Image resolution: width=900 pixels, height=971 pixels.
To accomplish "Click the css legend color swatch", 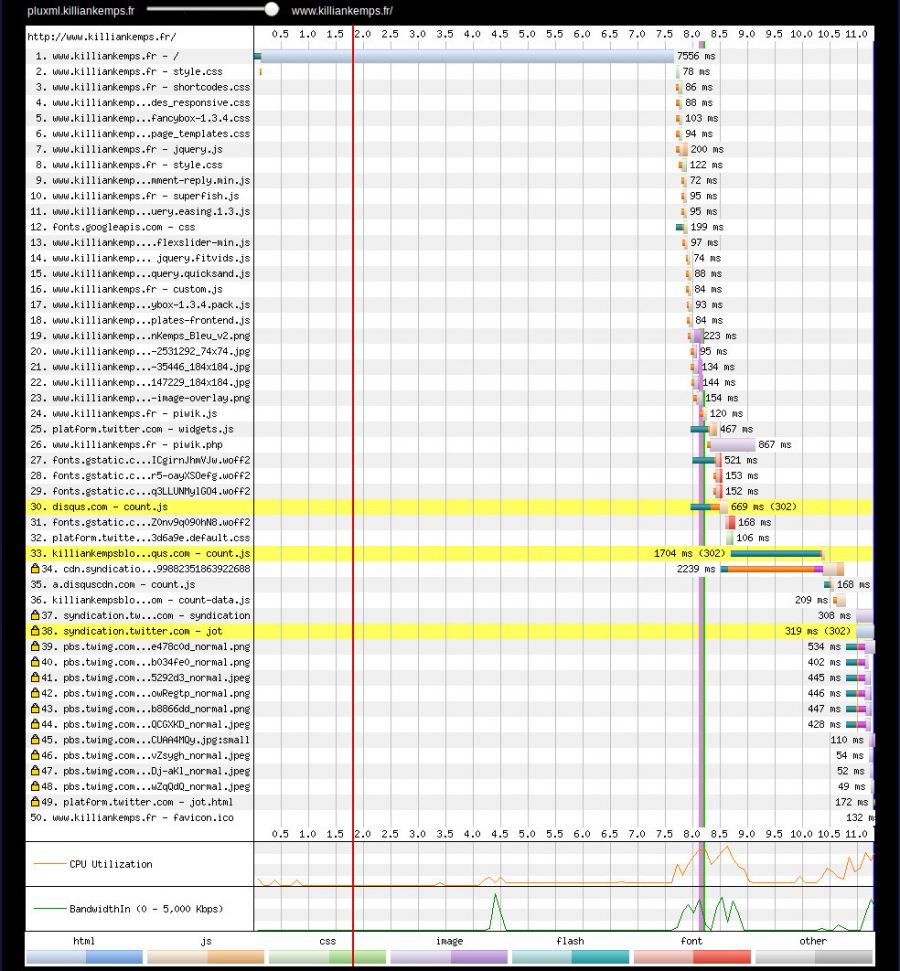I will 327,957.
